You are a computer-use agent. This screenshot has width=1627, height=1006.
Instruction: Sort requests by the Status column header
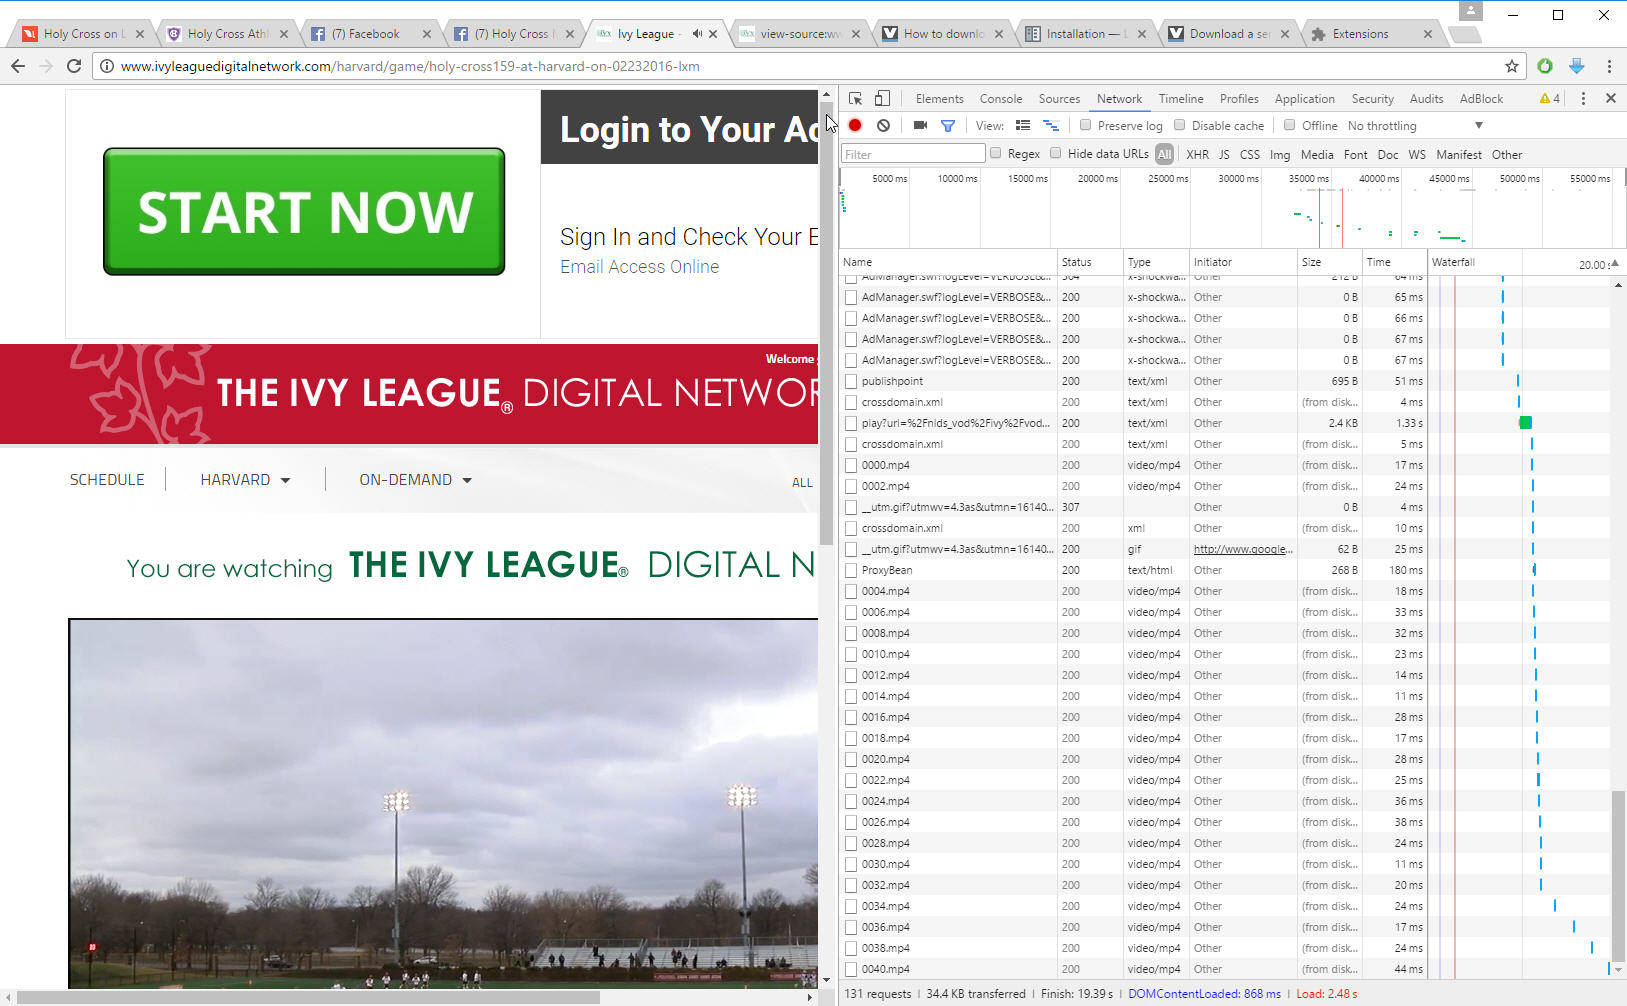point(1090,262)
